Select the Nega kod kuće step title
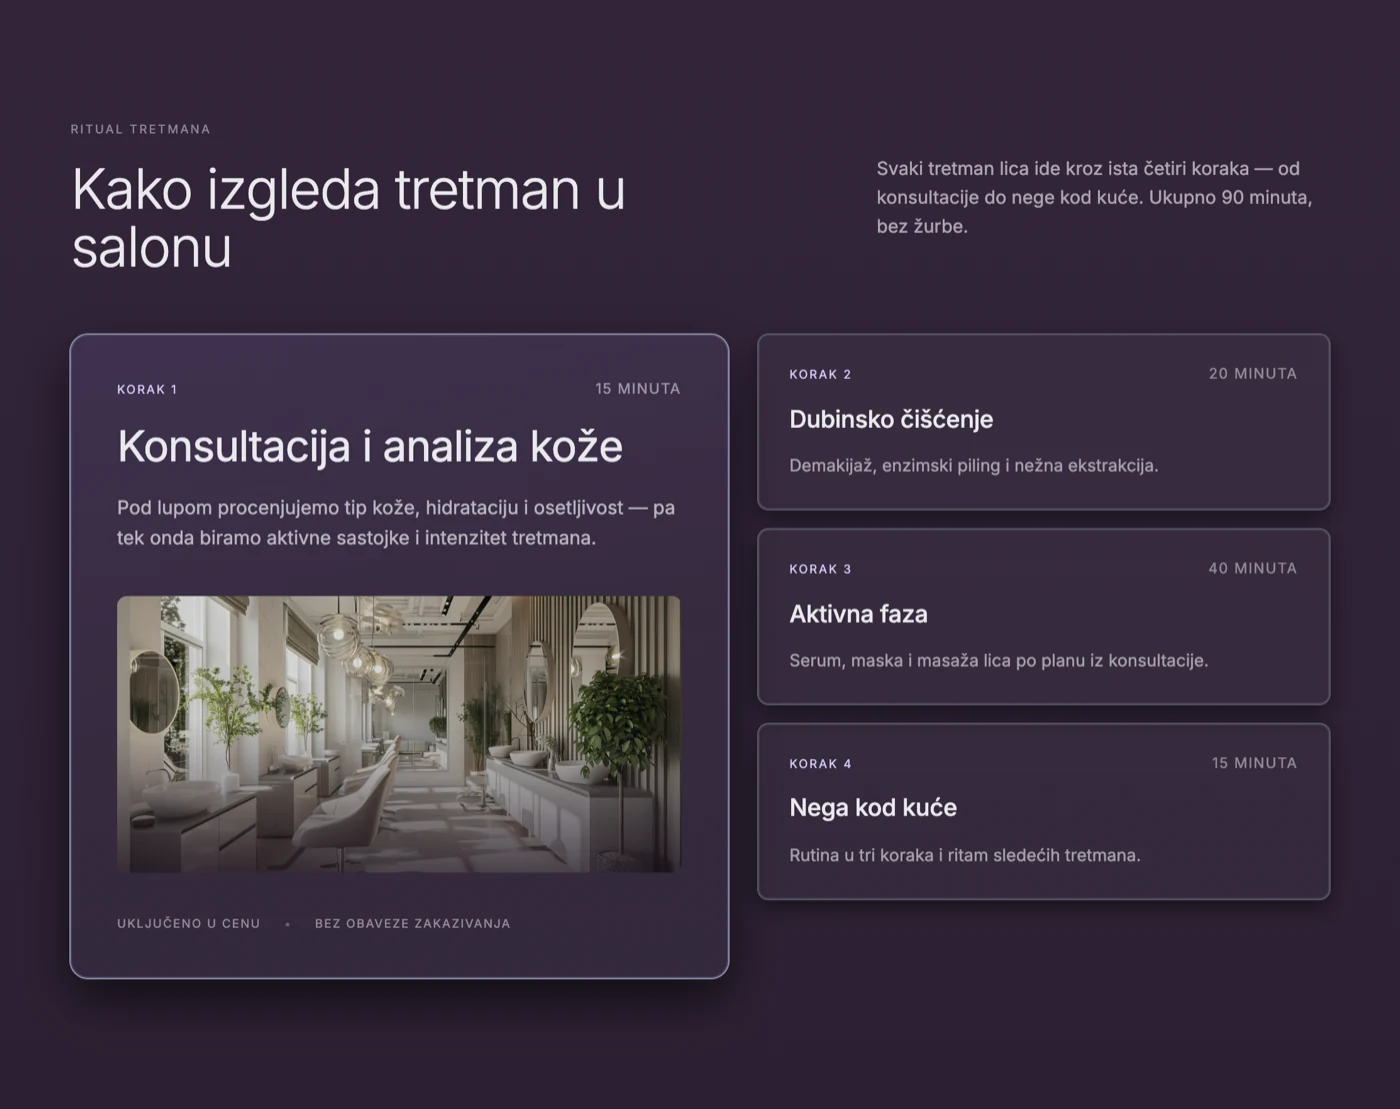 [873, 808]
